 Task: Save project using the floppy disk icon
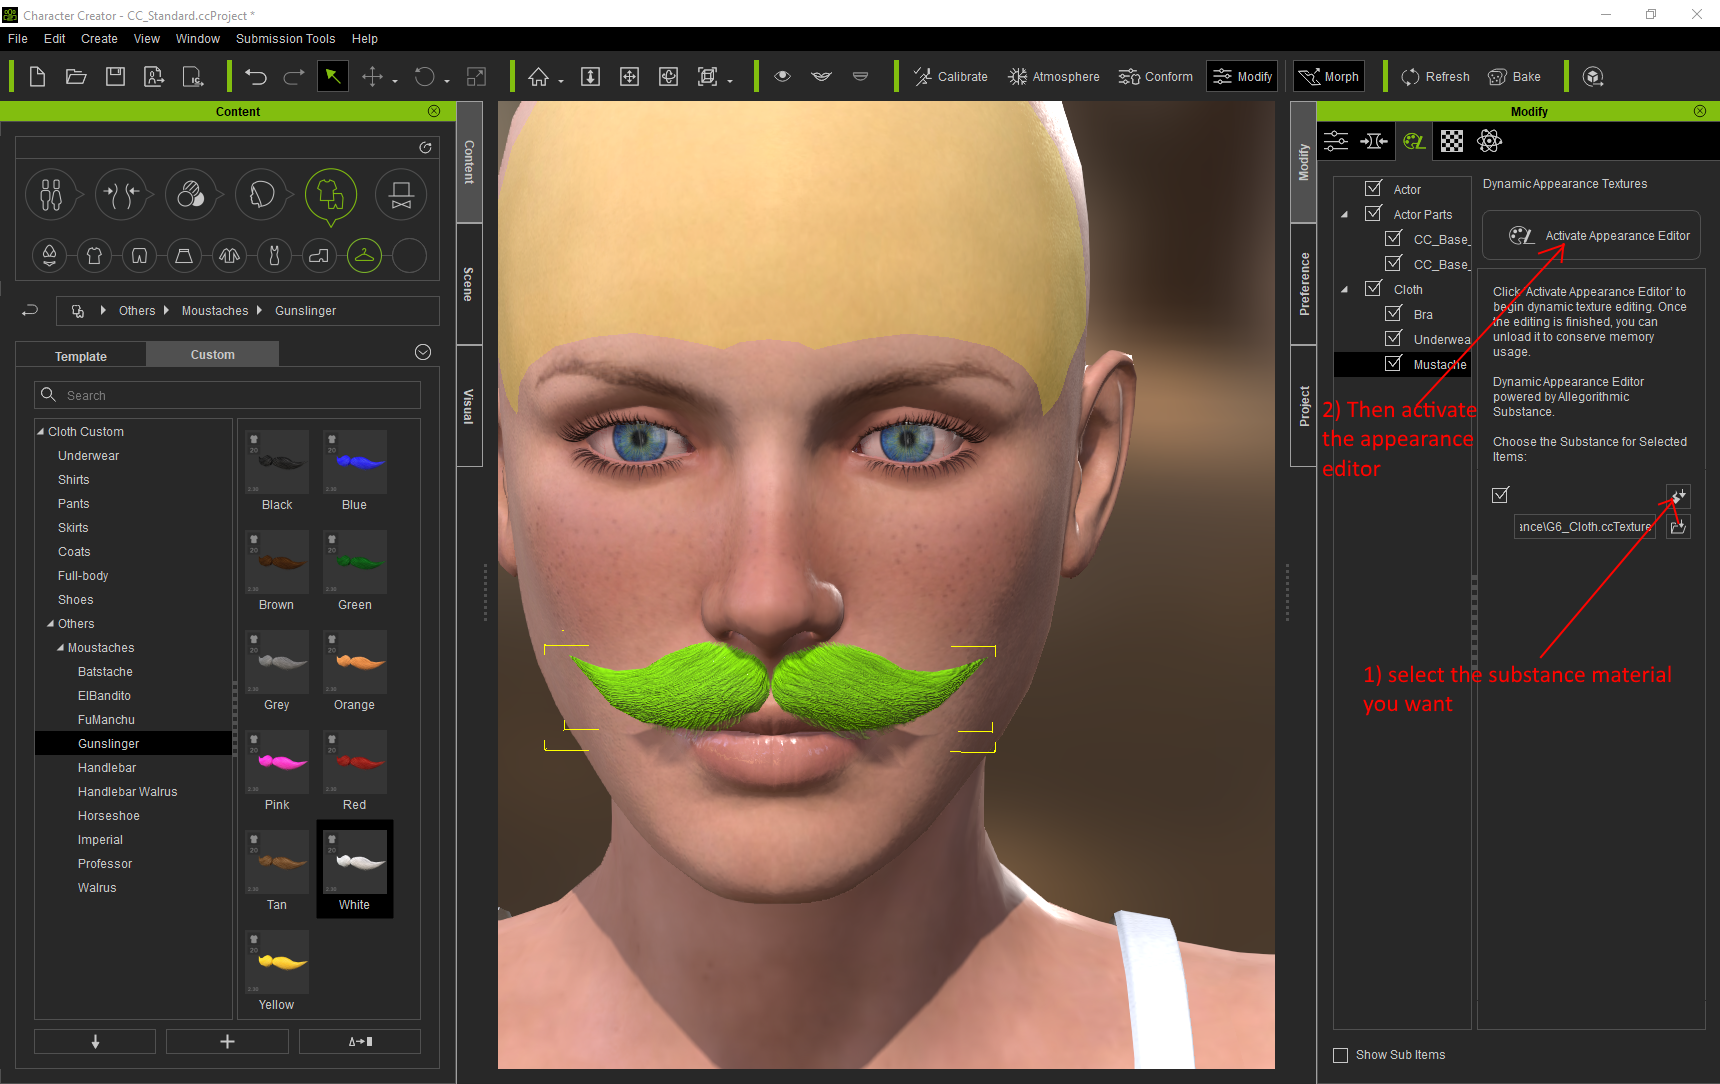tap(115, 77)
